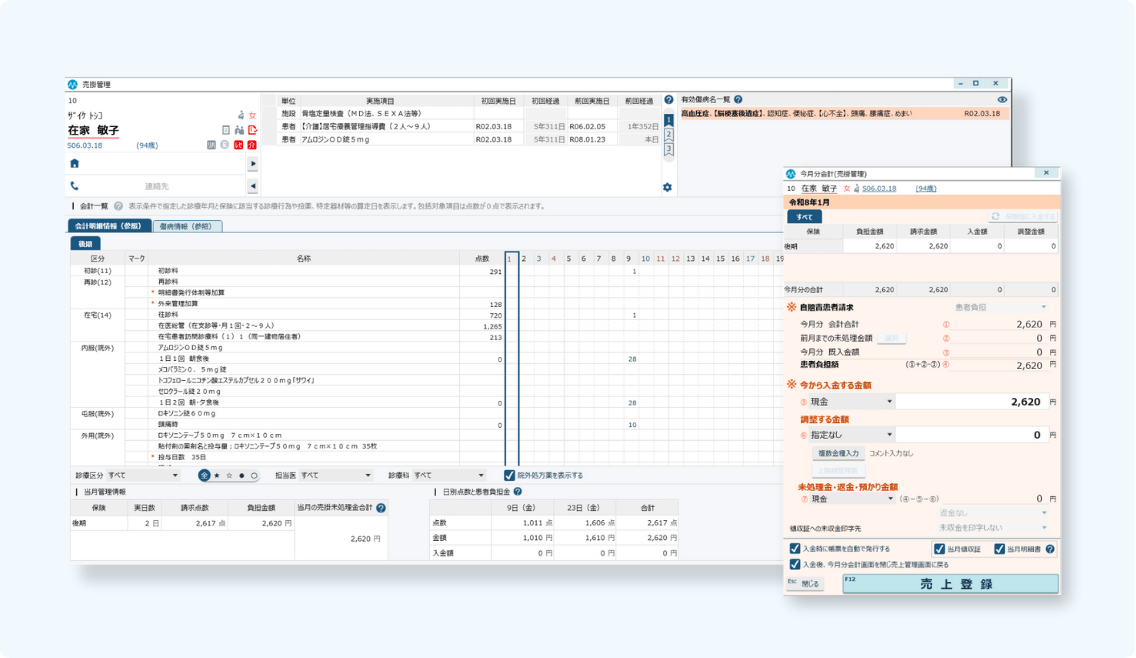Click help icon next to 日別点数と患者負担金
The width and height of the screenshot is (1136, 658).
coord(518,492)
